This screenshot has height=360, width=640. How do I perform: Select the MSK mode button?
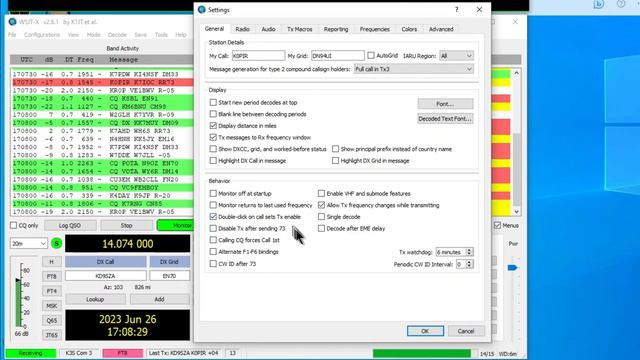[x=51, y=306]
